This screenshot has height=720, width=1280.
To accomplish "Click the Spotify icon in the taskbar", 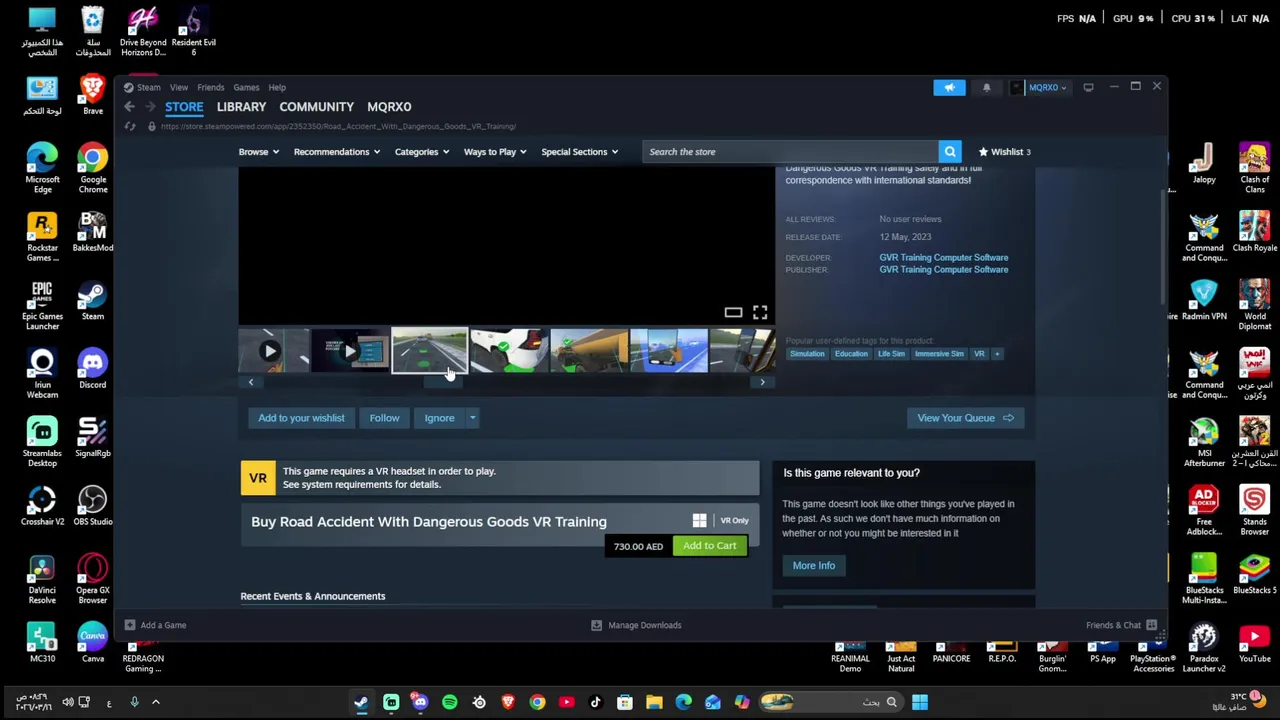I will coord(449,702).
